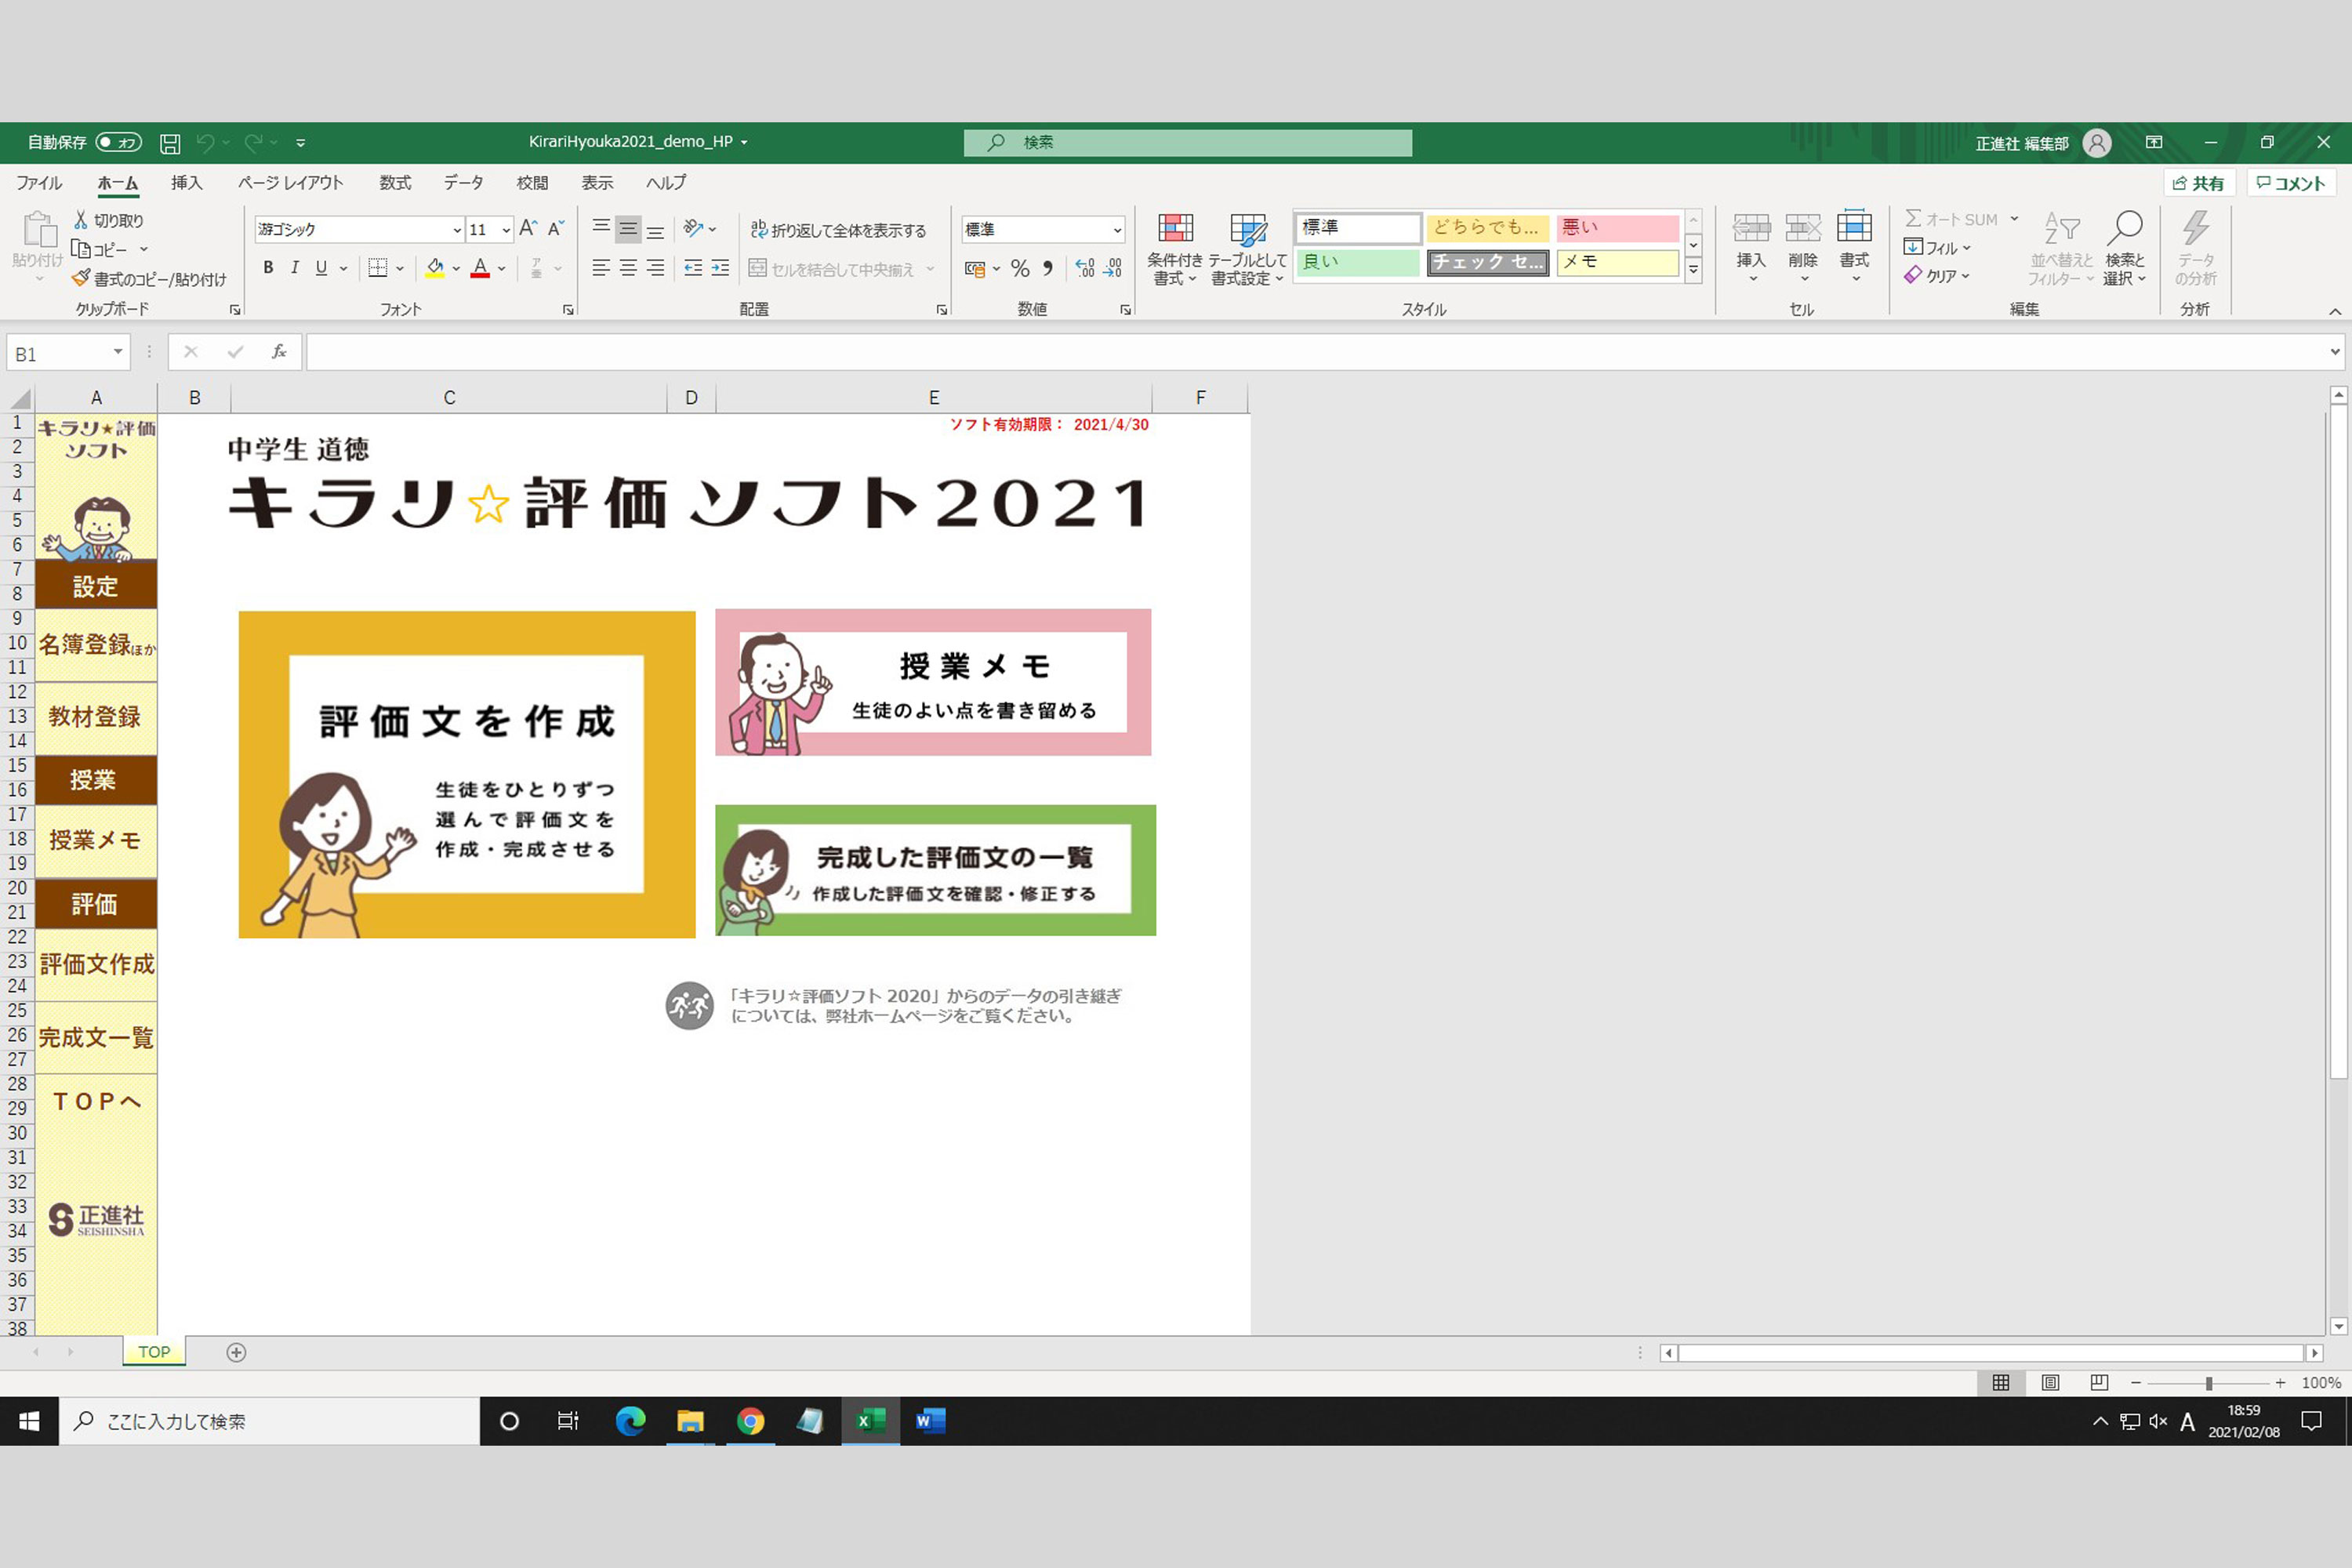Expand the formula bar
Screen dimensions: 2352x1568
pos(2335,352)
